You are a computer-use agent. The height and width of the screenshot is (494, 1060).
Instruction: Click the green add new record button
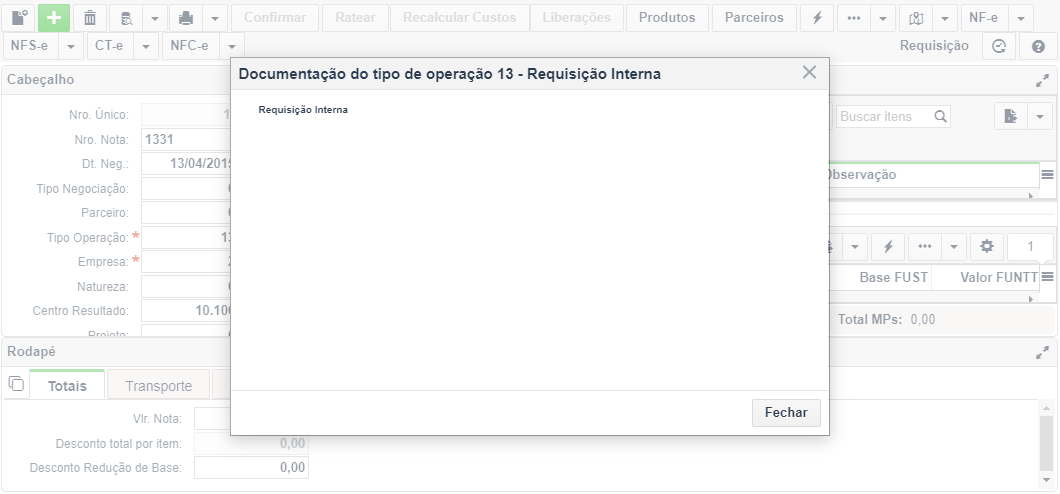(x=54, y=18)
